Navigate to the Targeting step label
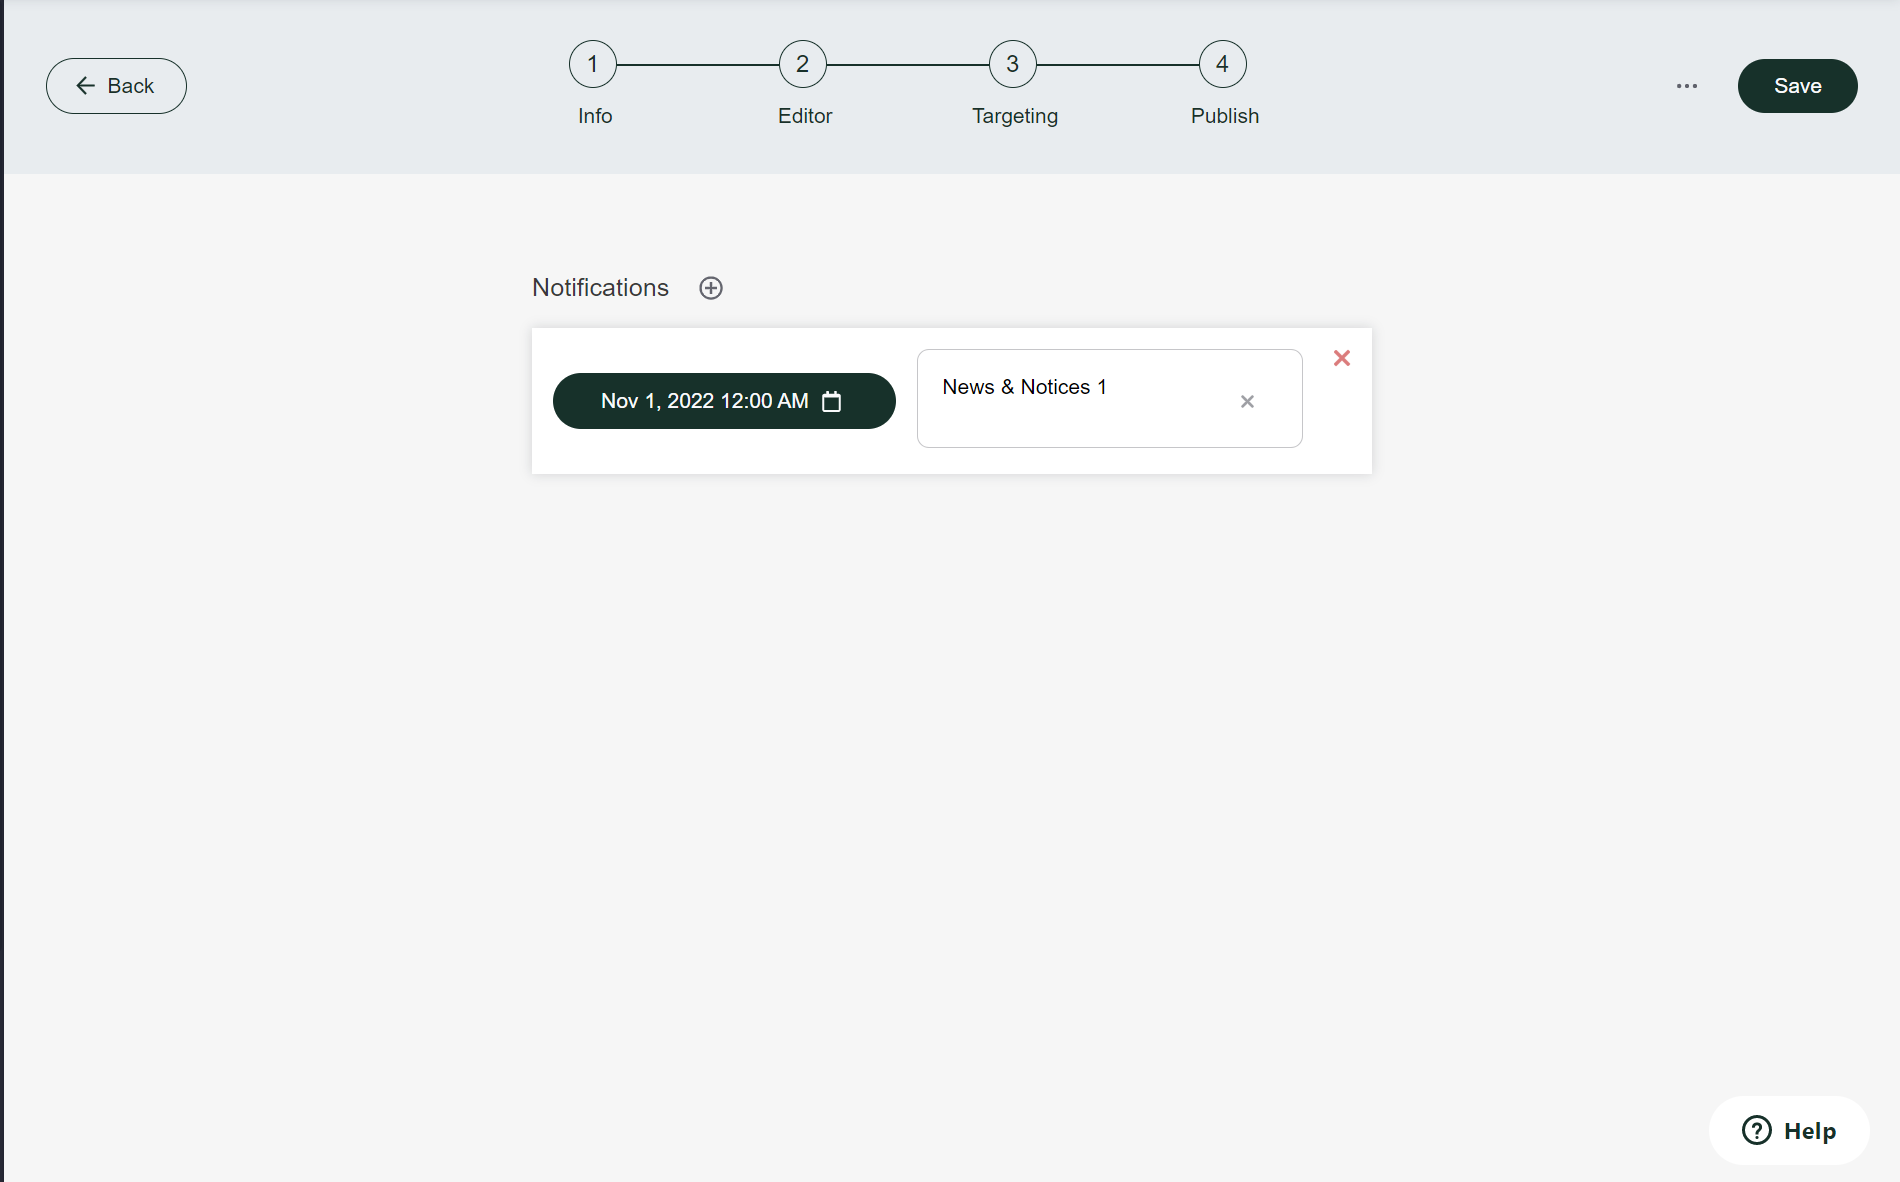 click(1015, 116)
